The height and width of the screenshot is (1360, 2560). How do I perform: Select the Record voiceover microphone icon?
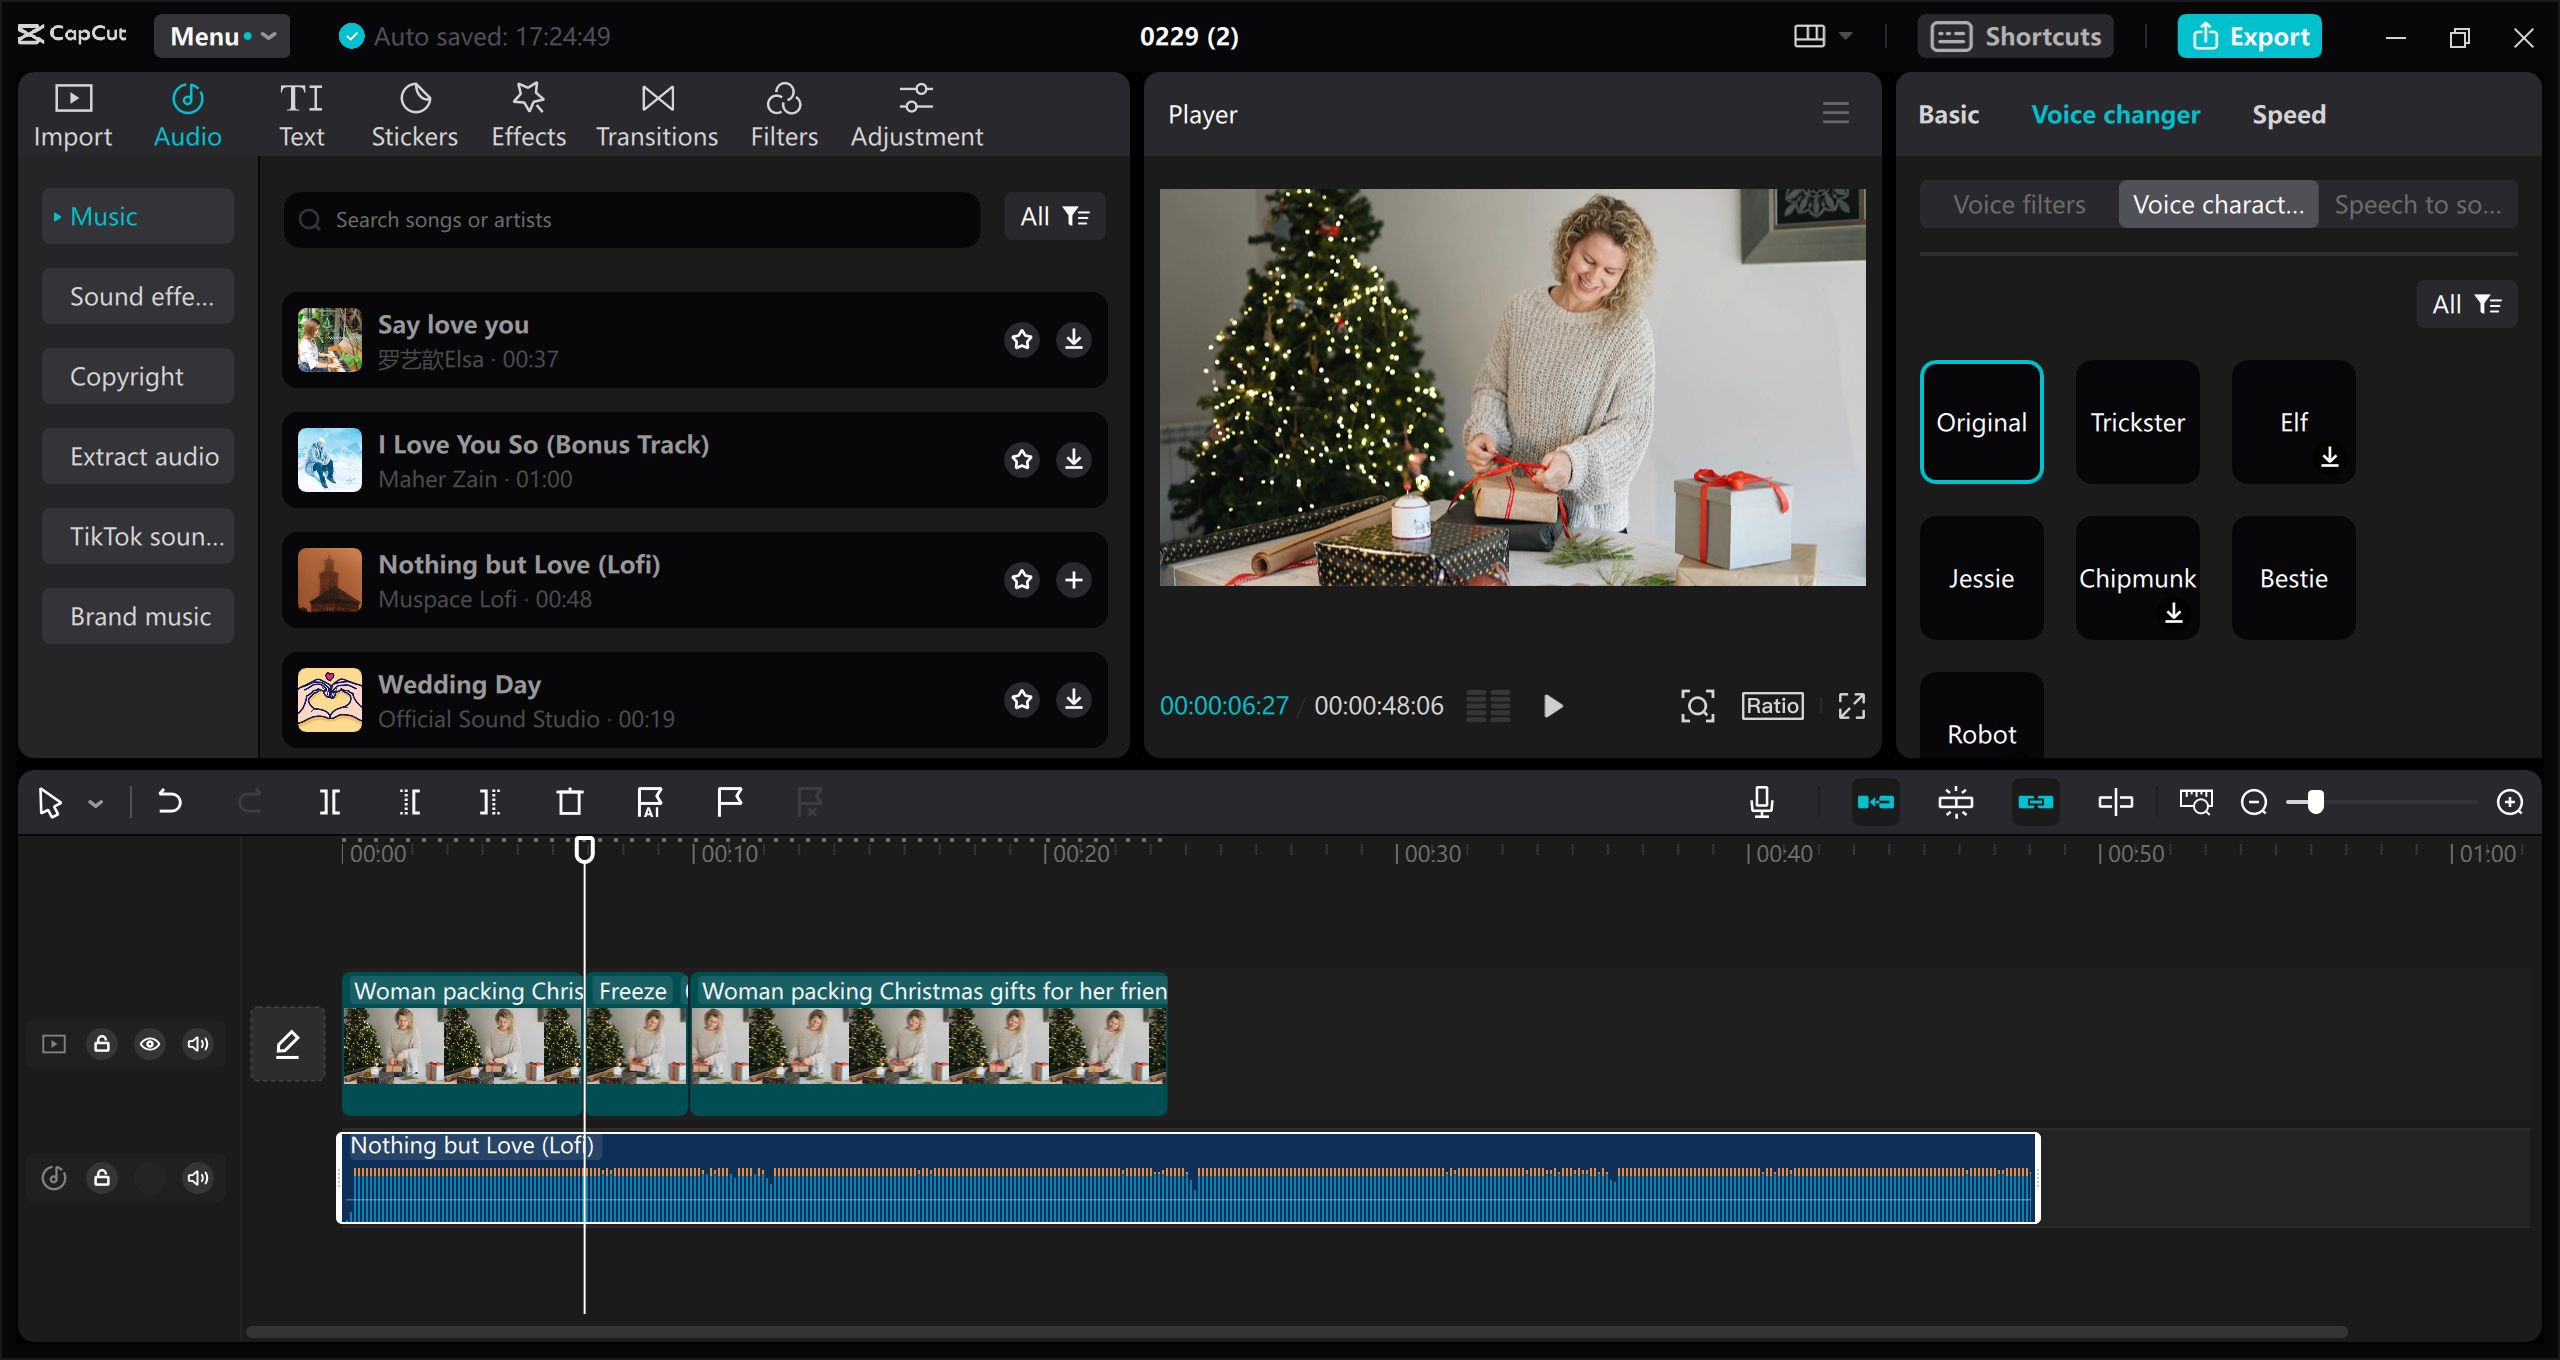click(1762, 801)
